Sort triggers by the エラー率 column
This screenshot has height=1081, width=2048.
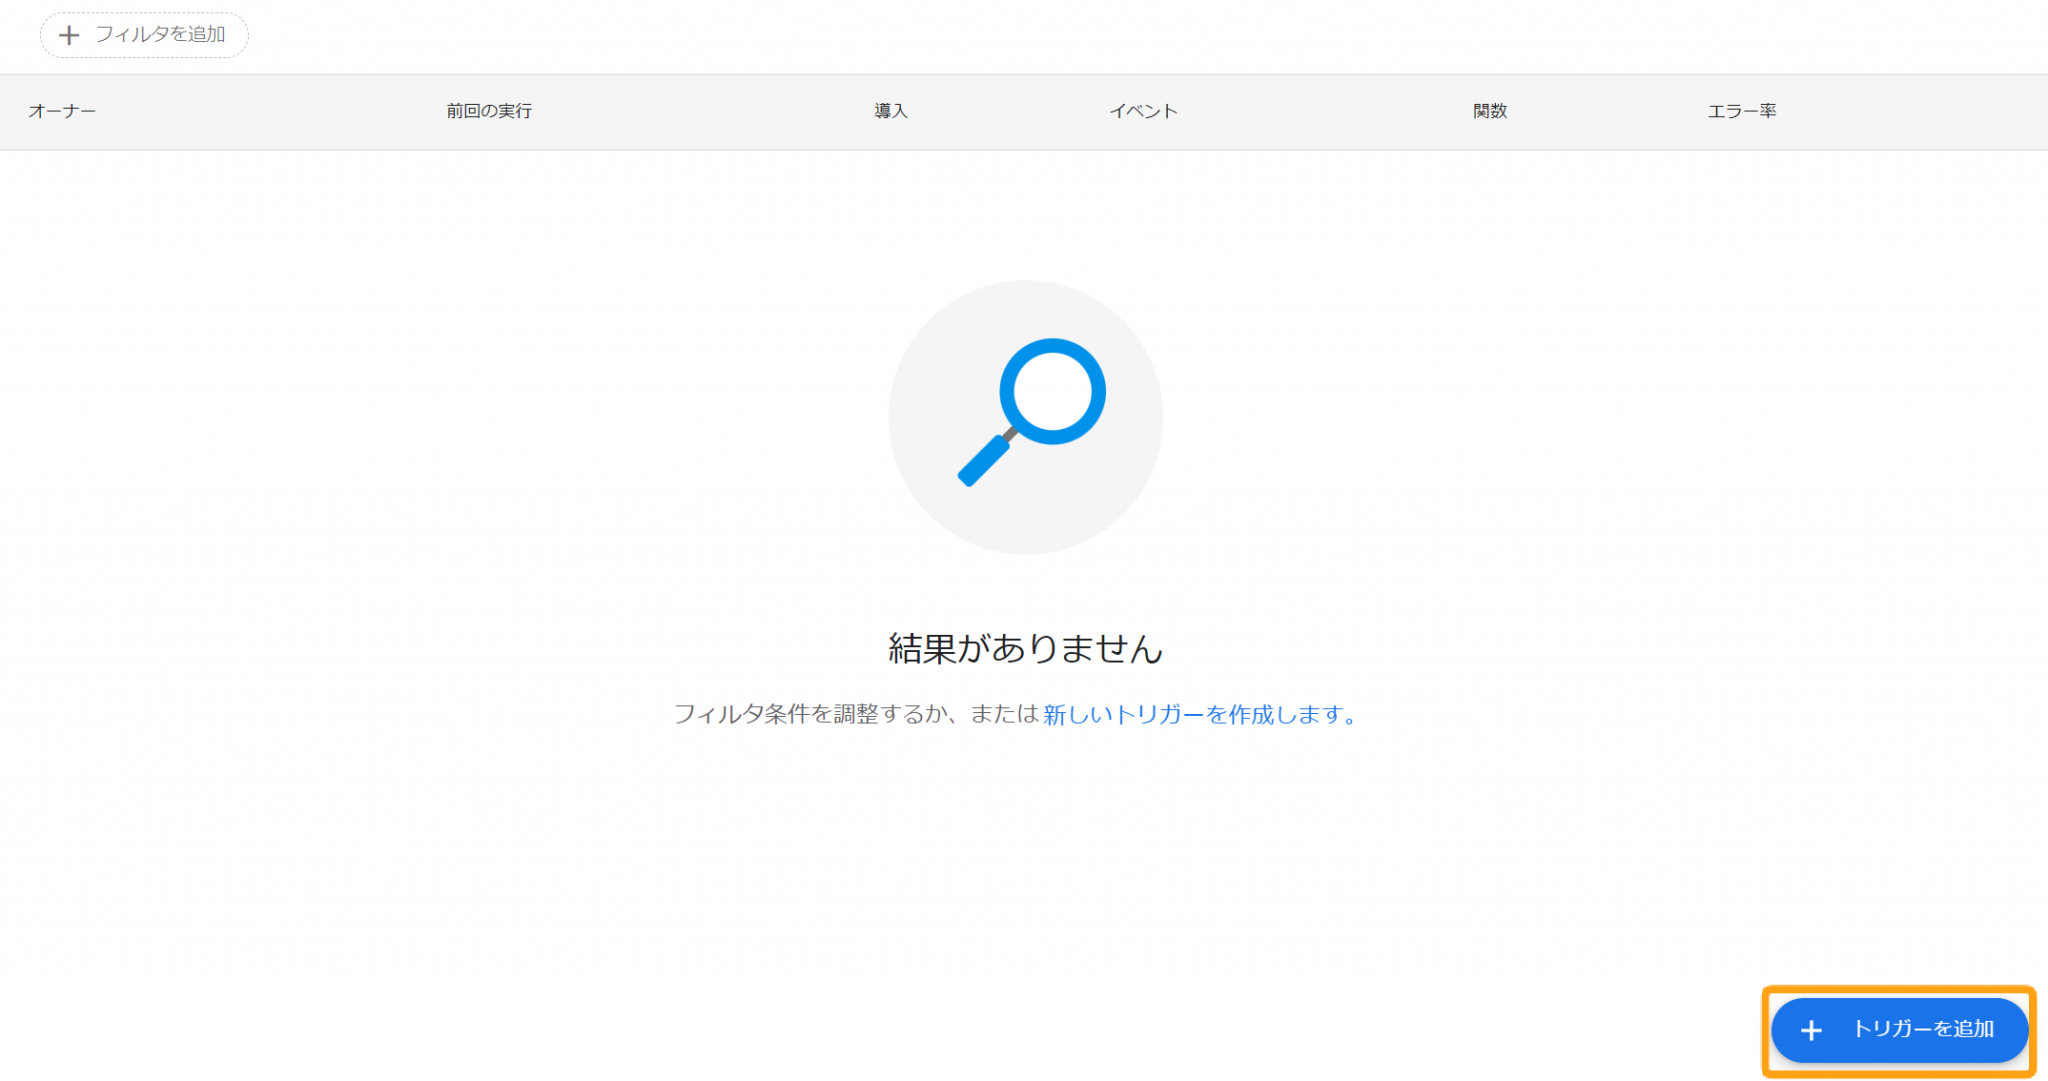point(1741,111)
